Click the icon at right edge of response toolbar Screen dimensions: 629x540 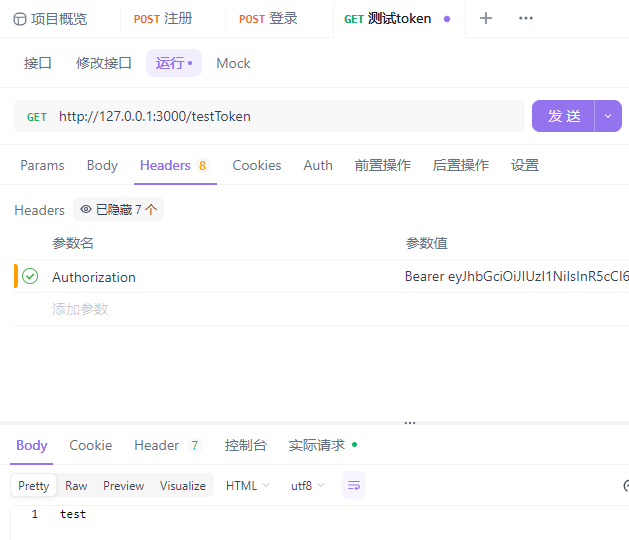[x=625, y=485]
